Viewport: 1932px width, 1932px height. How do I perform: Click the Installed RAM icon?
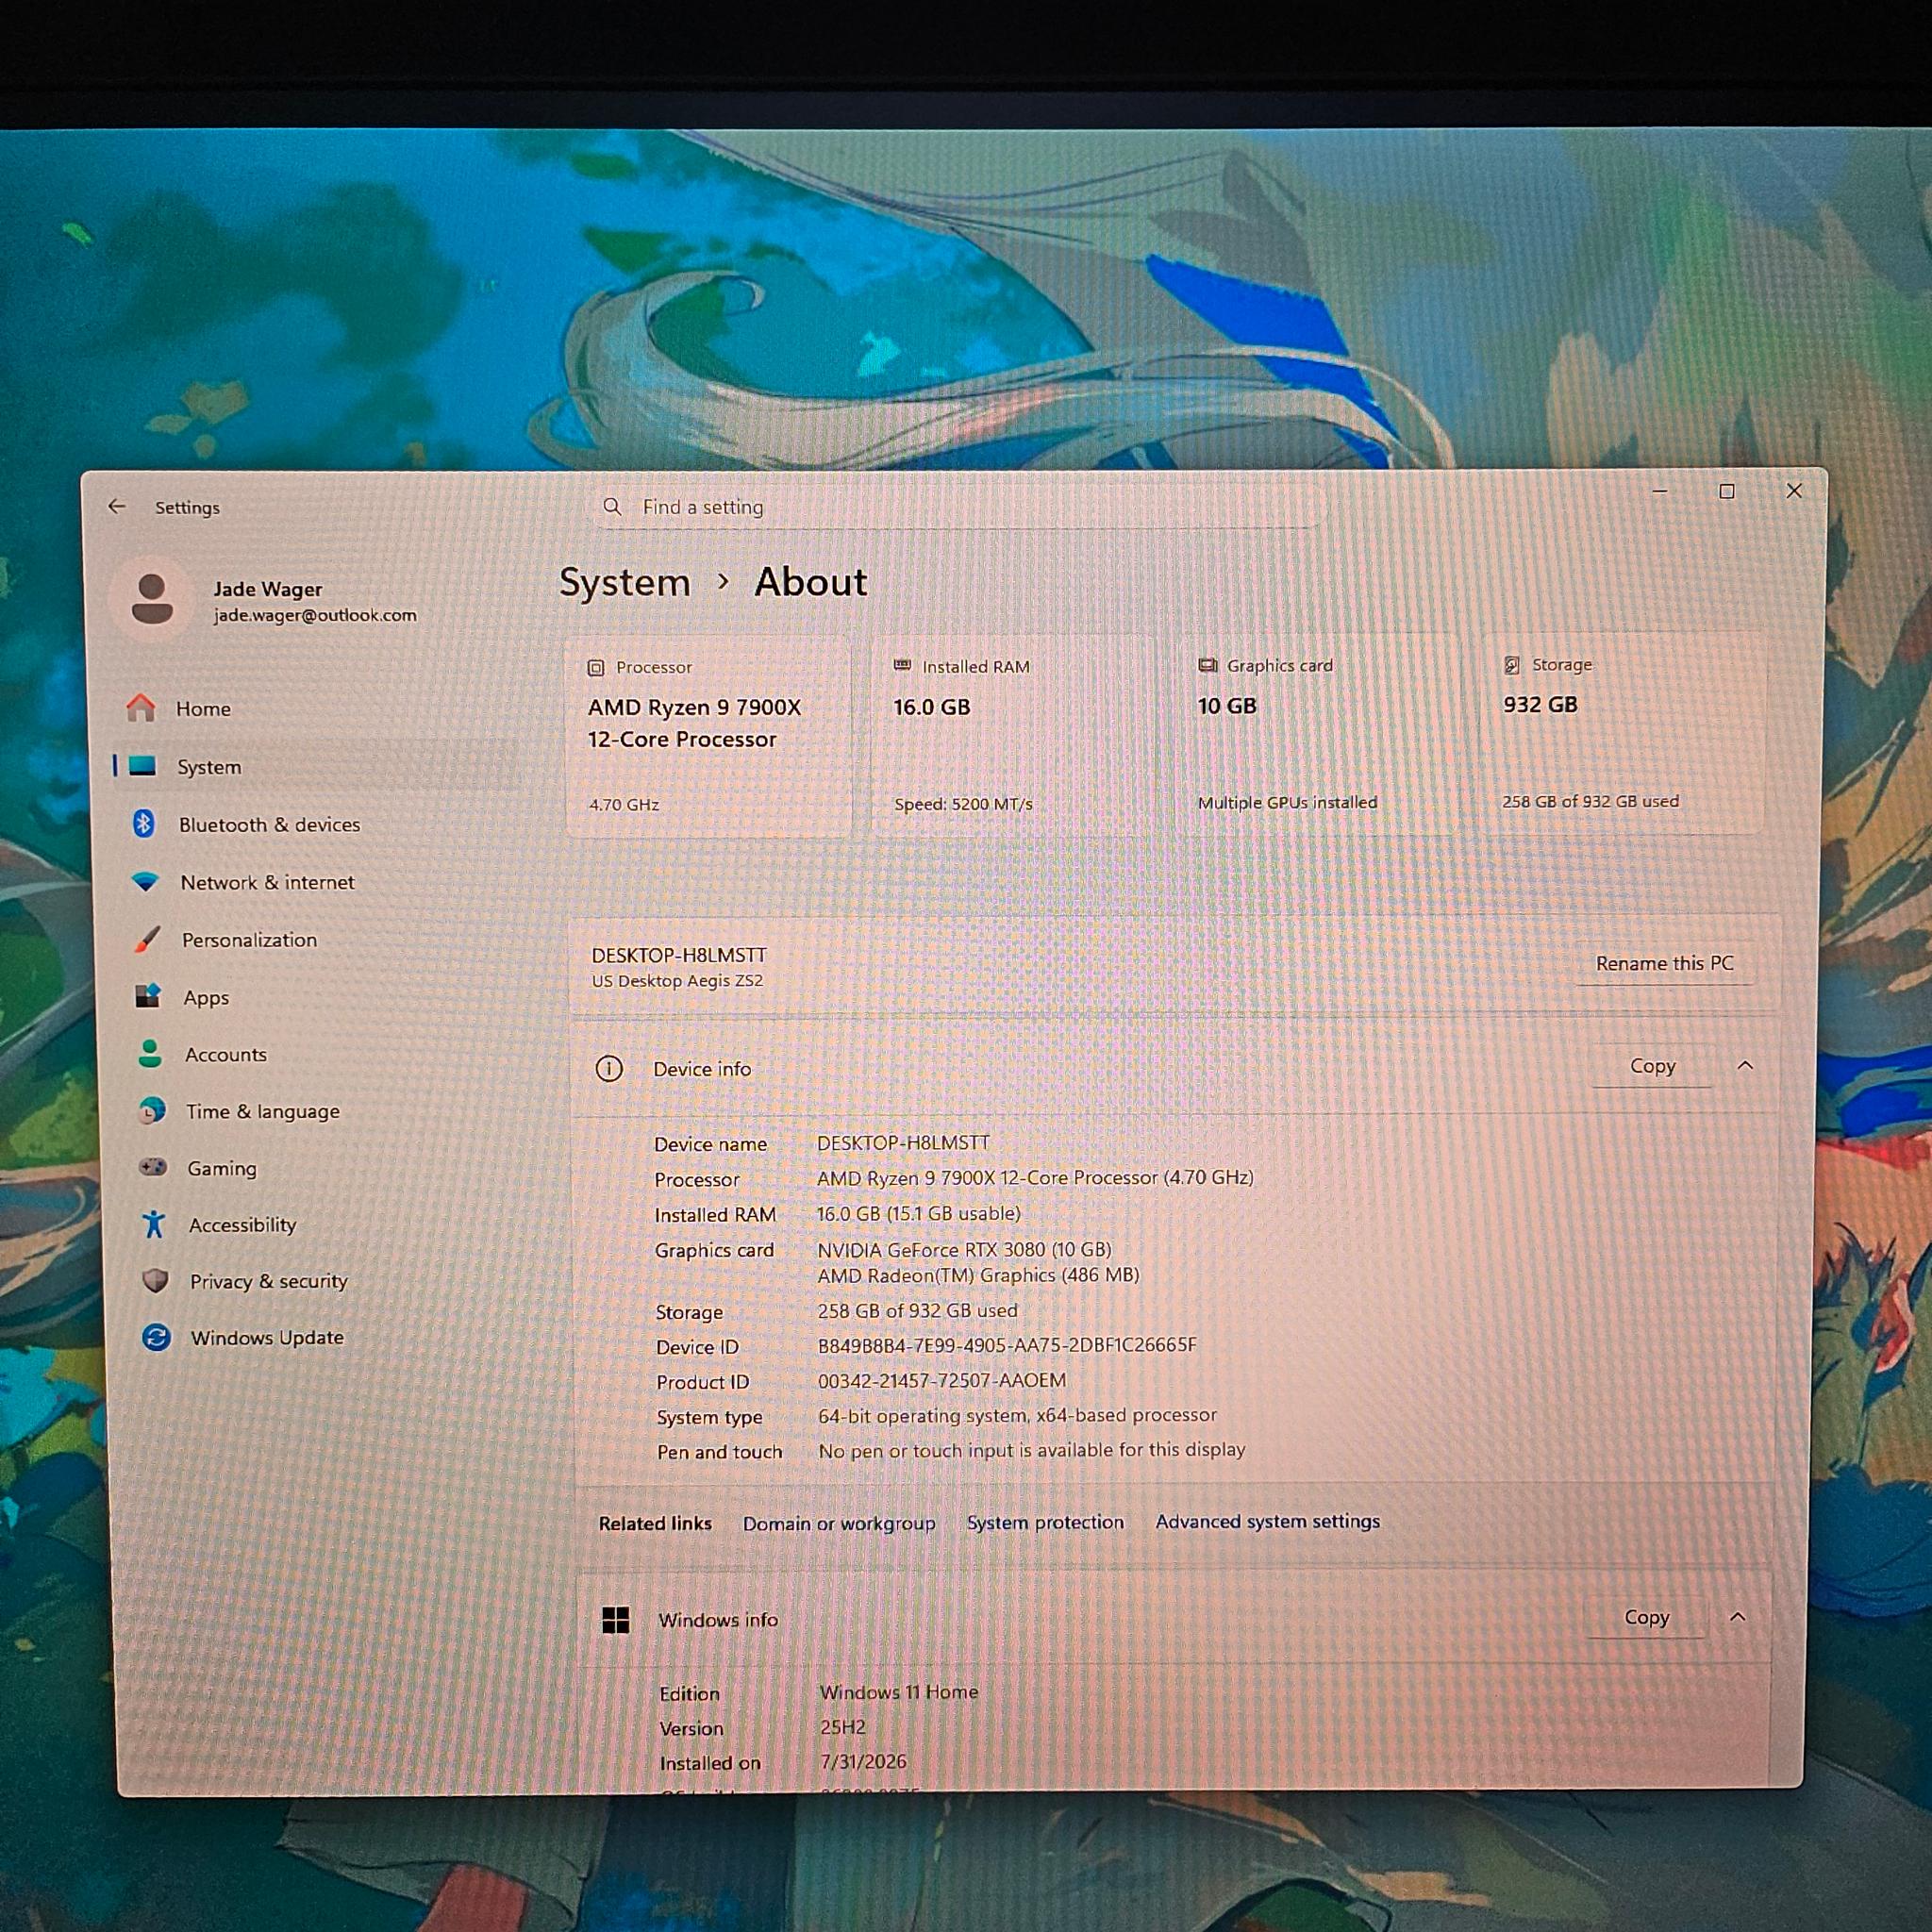(902, 665)
